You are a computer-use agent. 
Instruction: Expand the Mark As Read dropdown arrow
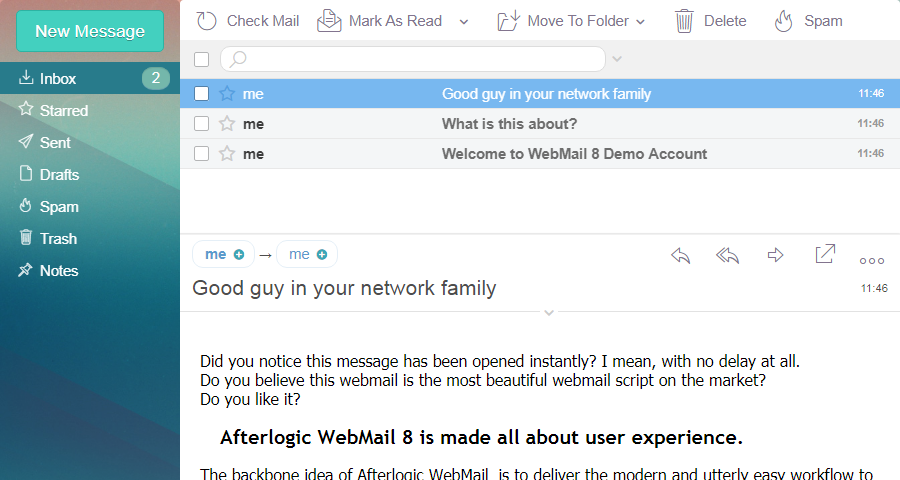[464, 21]
